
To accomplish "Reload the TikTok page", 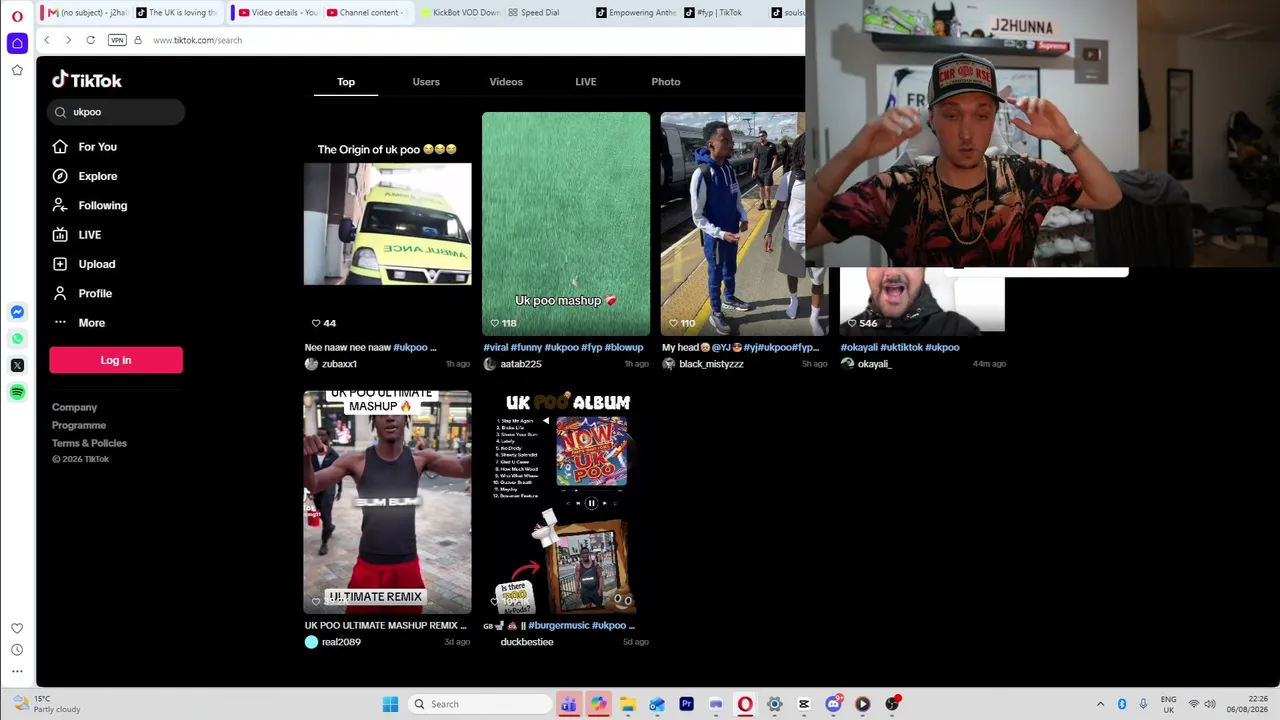I will point(90,40).
